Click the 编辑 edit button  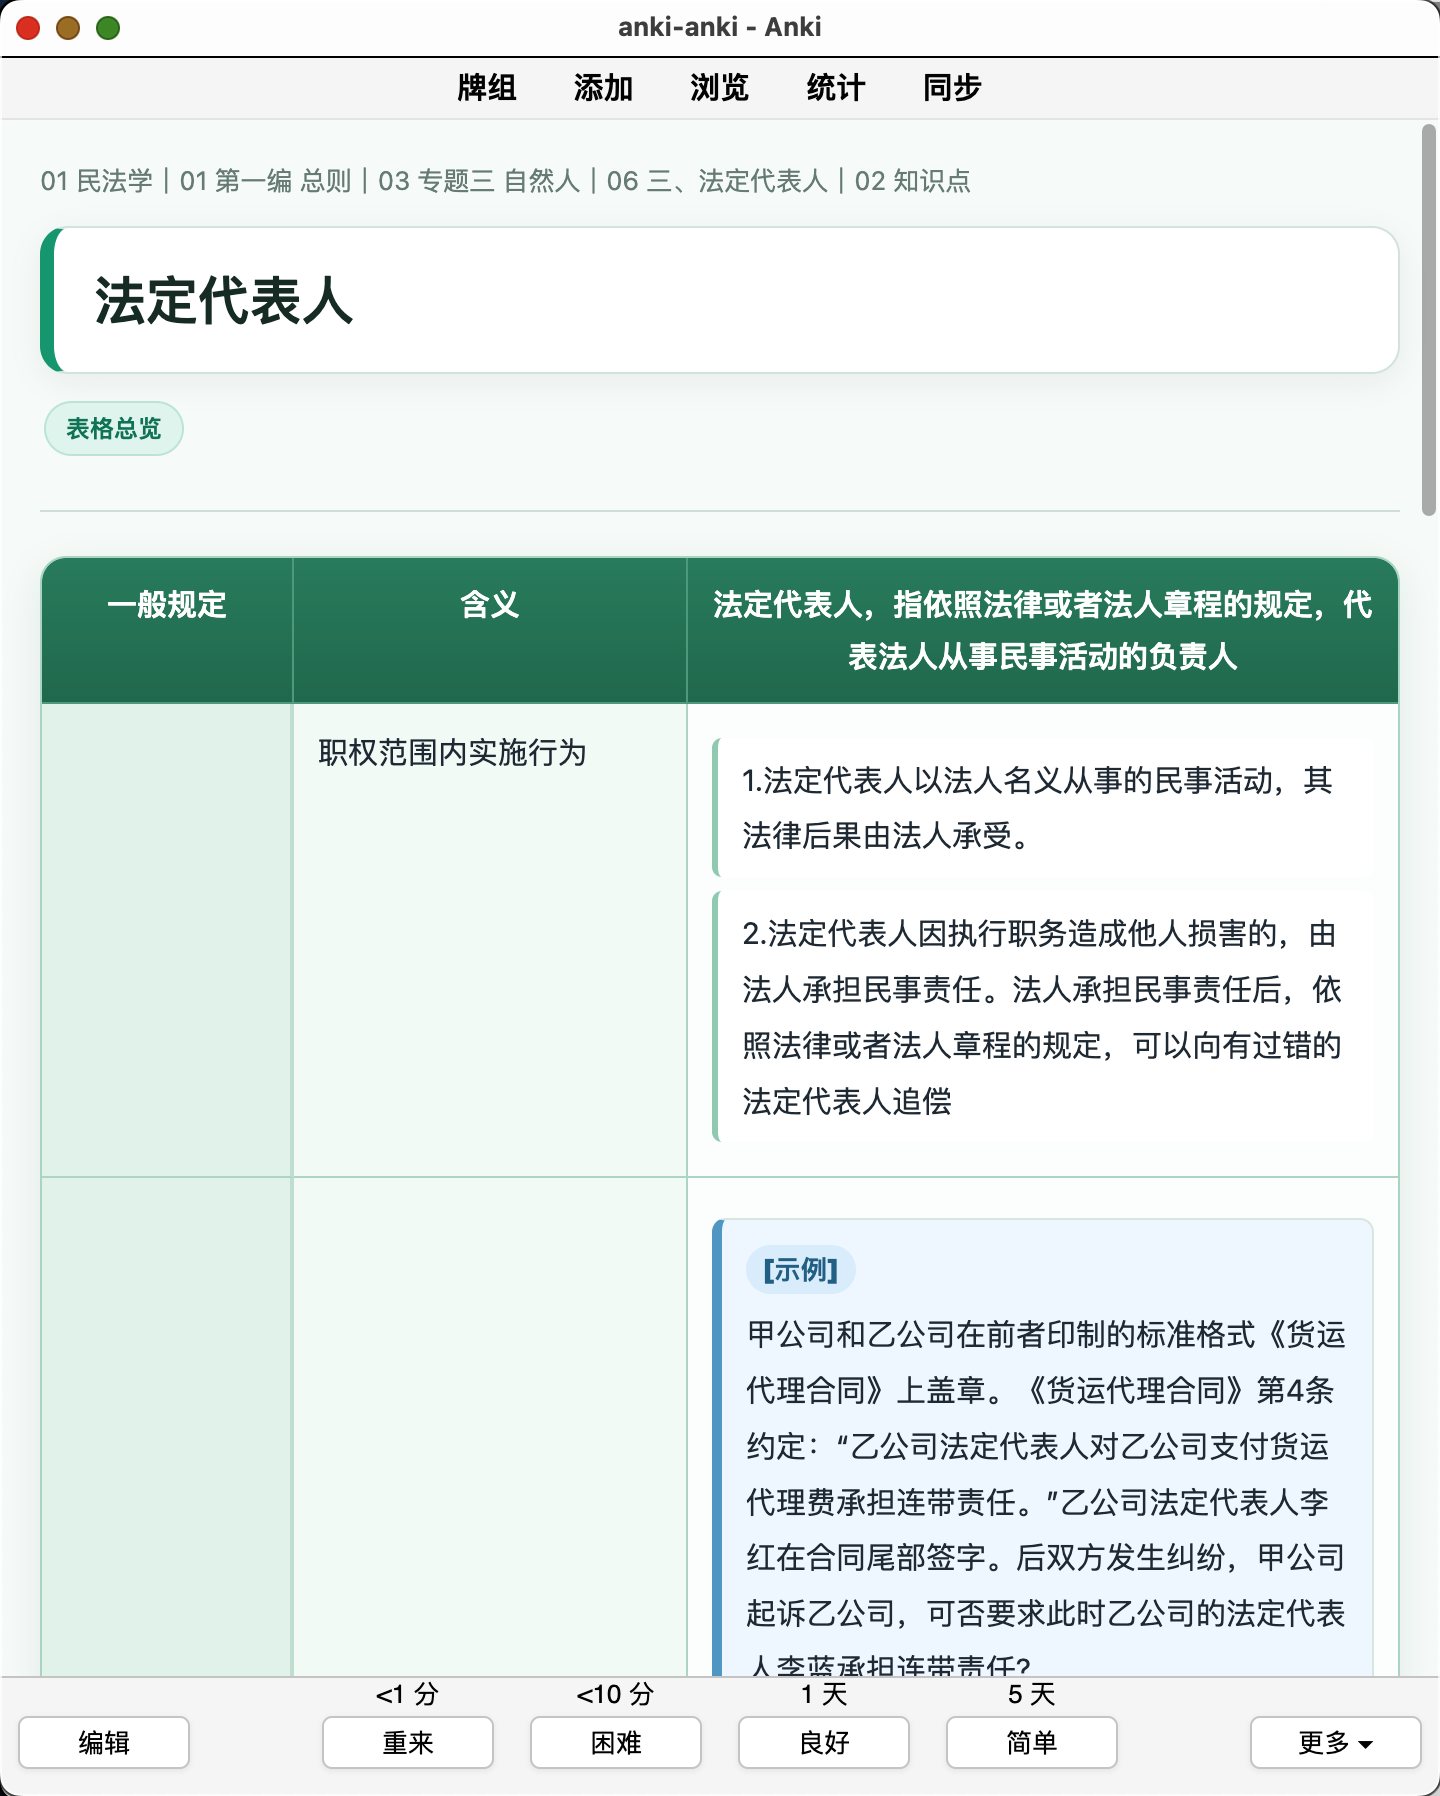click(x=104, y=1742)
